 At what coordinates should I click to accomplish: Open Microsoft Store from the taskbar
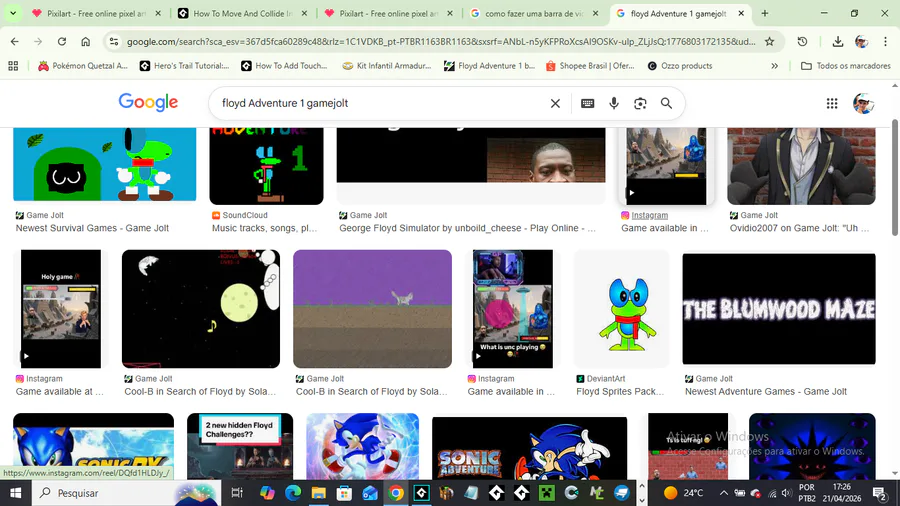(344, 493)
